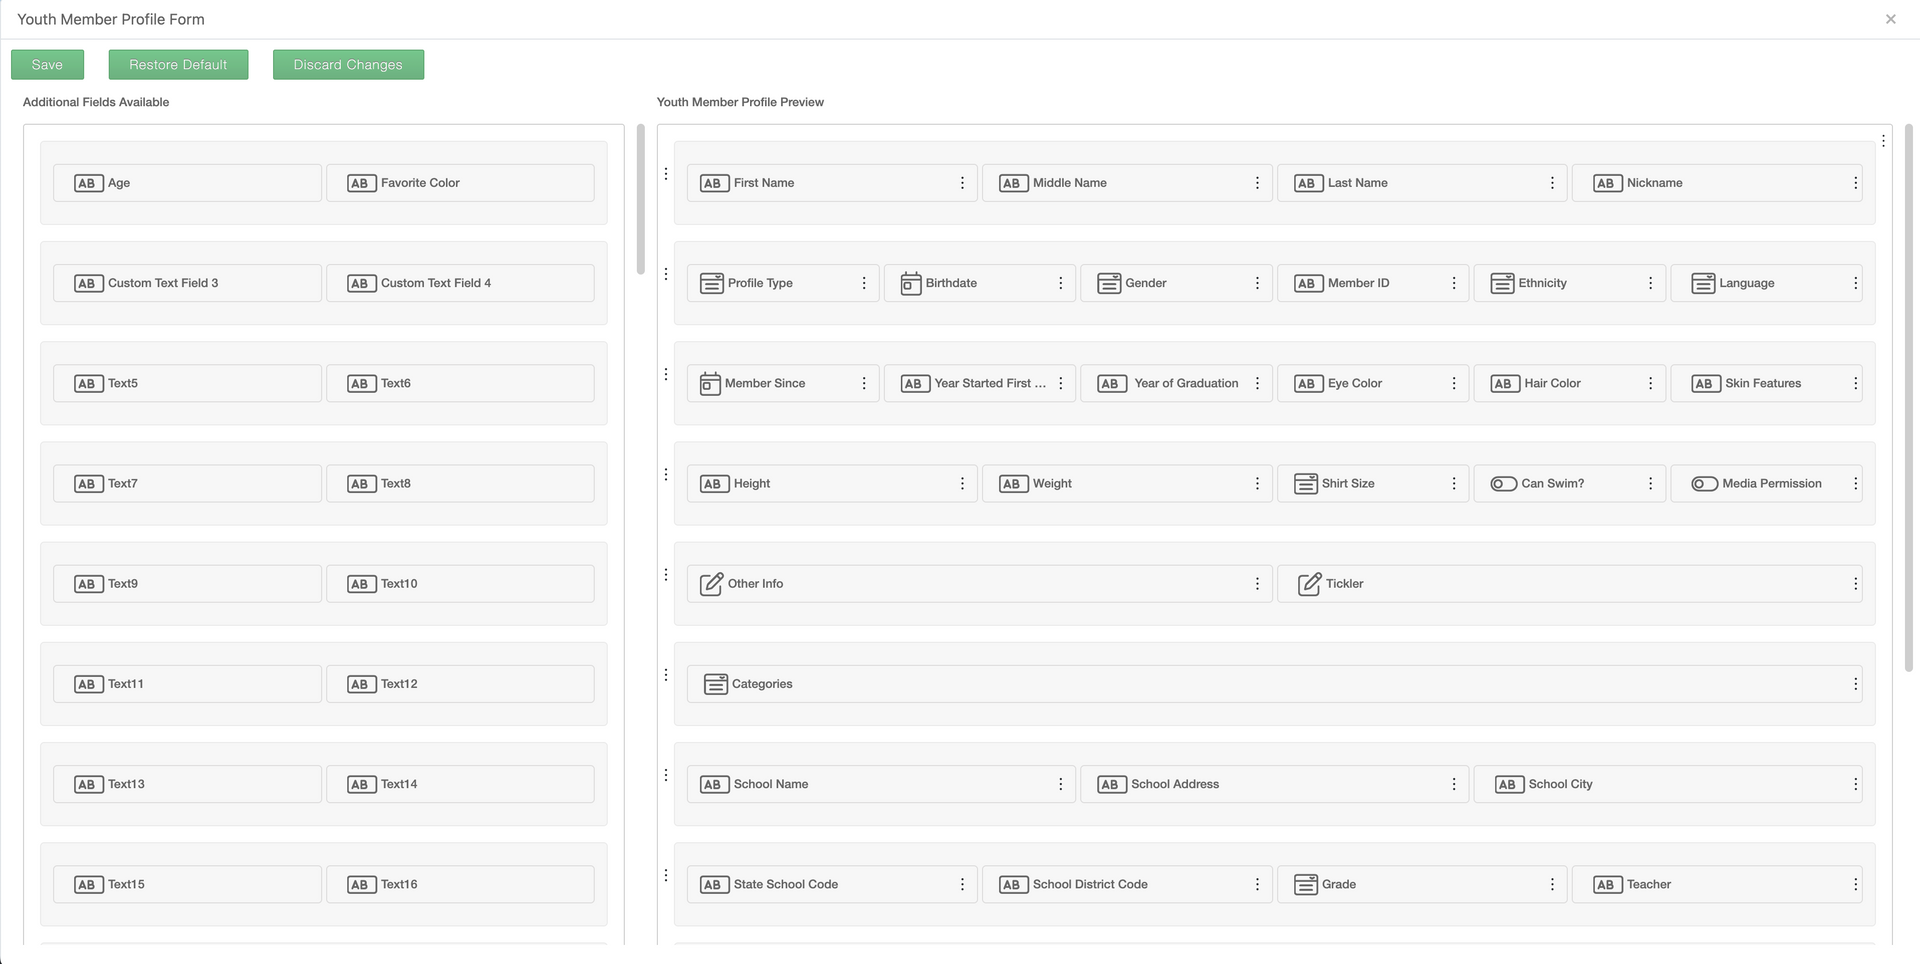
Task: Open the Grade field options menu
Action: pyautogui.click(x=1552, y=884)
